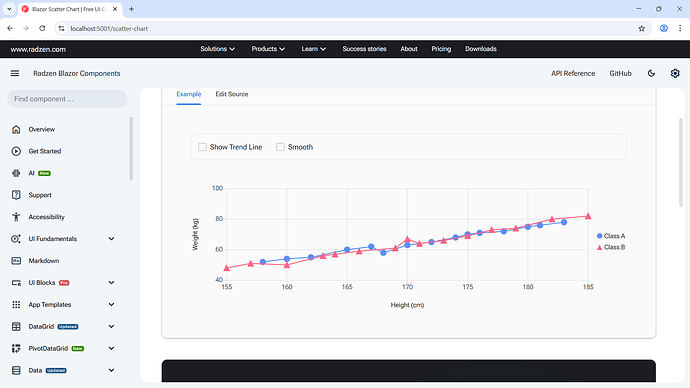This screenshot has height=388, width=690.
Task: Open the About menu item
Action: click(x=409, y=49)
